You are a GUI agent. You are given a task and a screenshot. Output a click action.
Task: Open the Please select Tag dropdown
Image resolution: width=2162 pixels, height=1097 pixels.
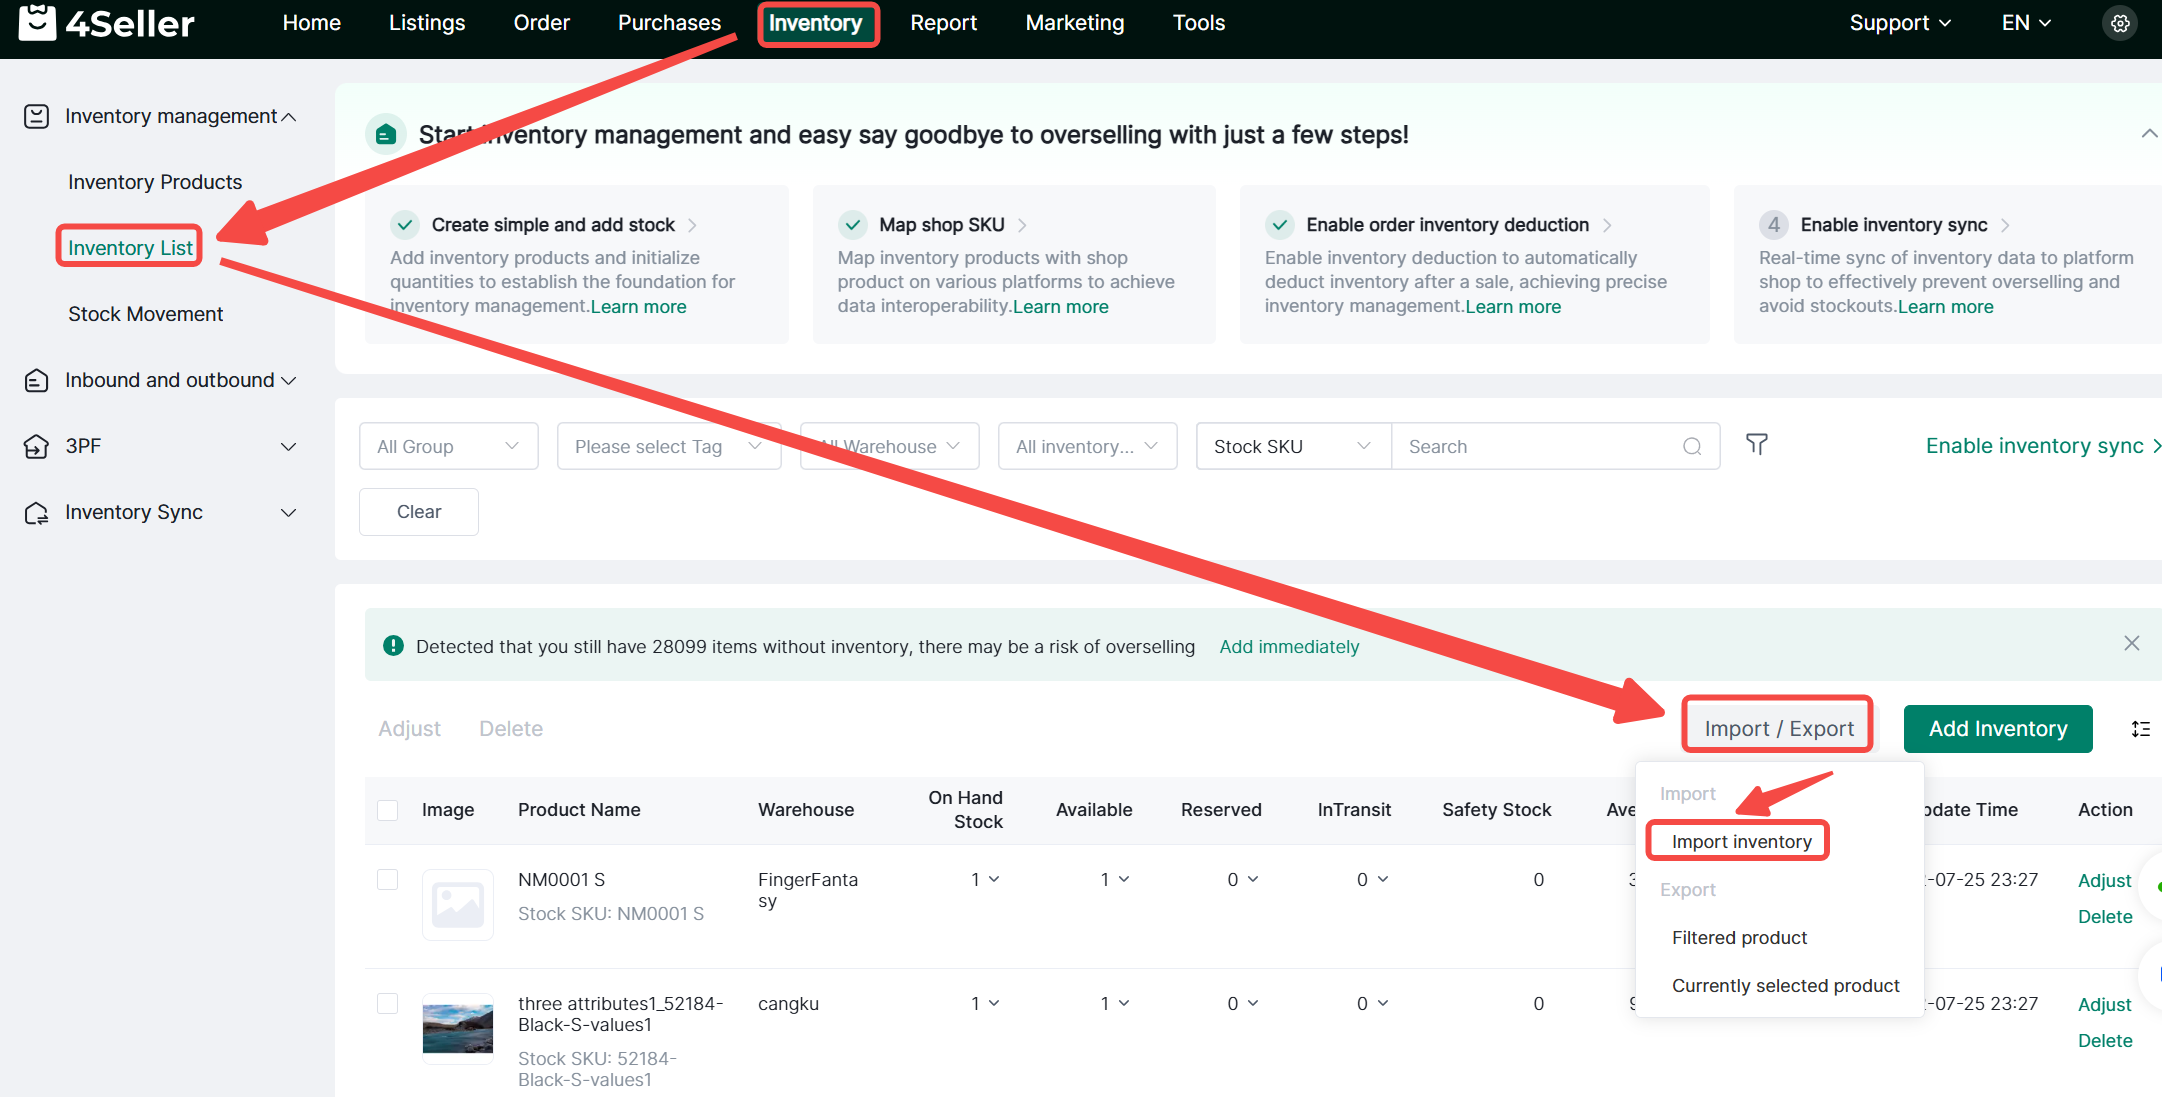(x=668, y=446)
